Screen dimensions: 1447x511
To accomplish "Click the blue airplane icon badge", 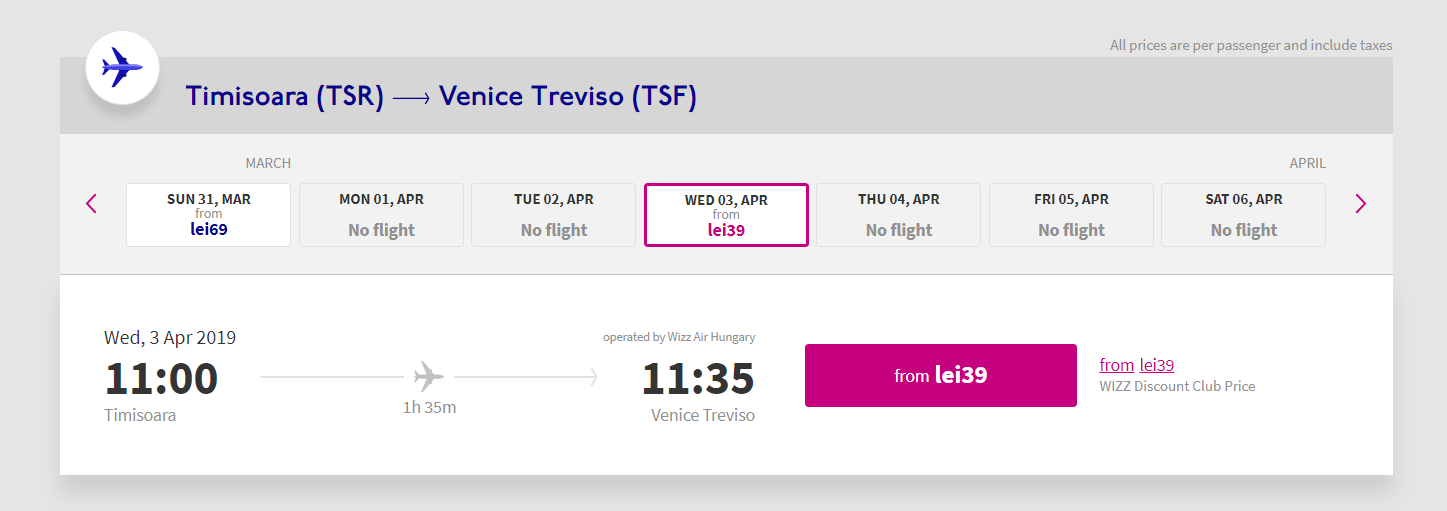I will click(123, 68).
